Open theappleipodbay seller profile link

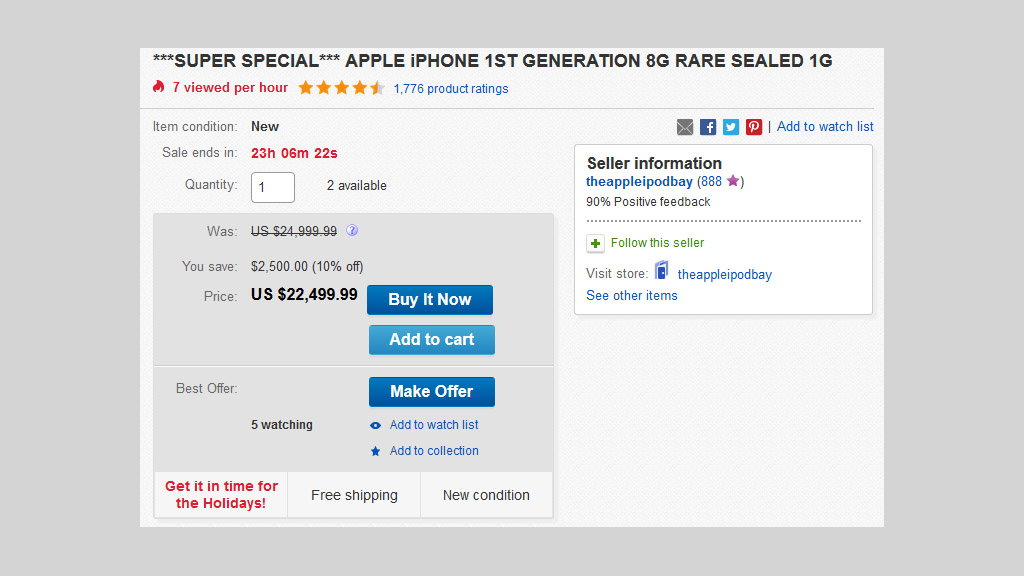pos(639,182)
